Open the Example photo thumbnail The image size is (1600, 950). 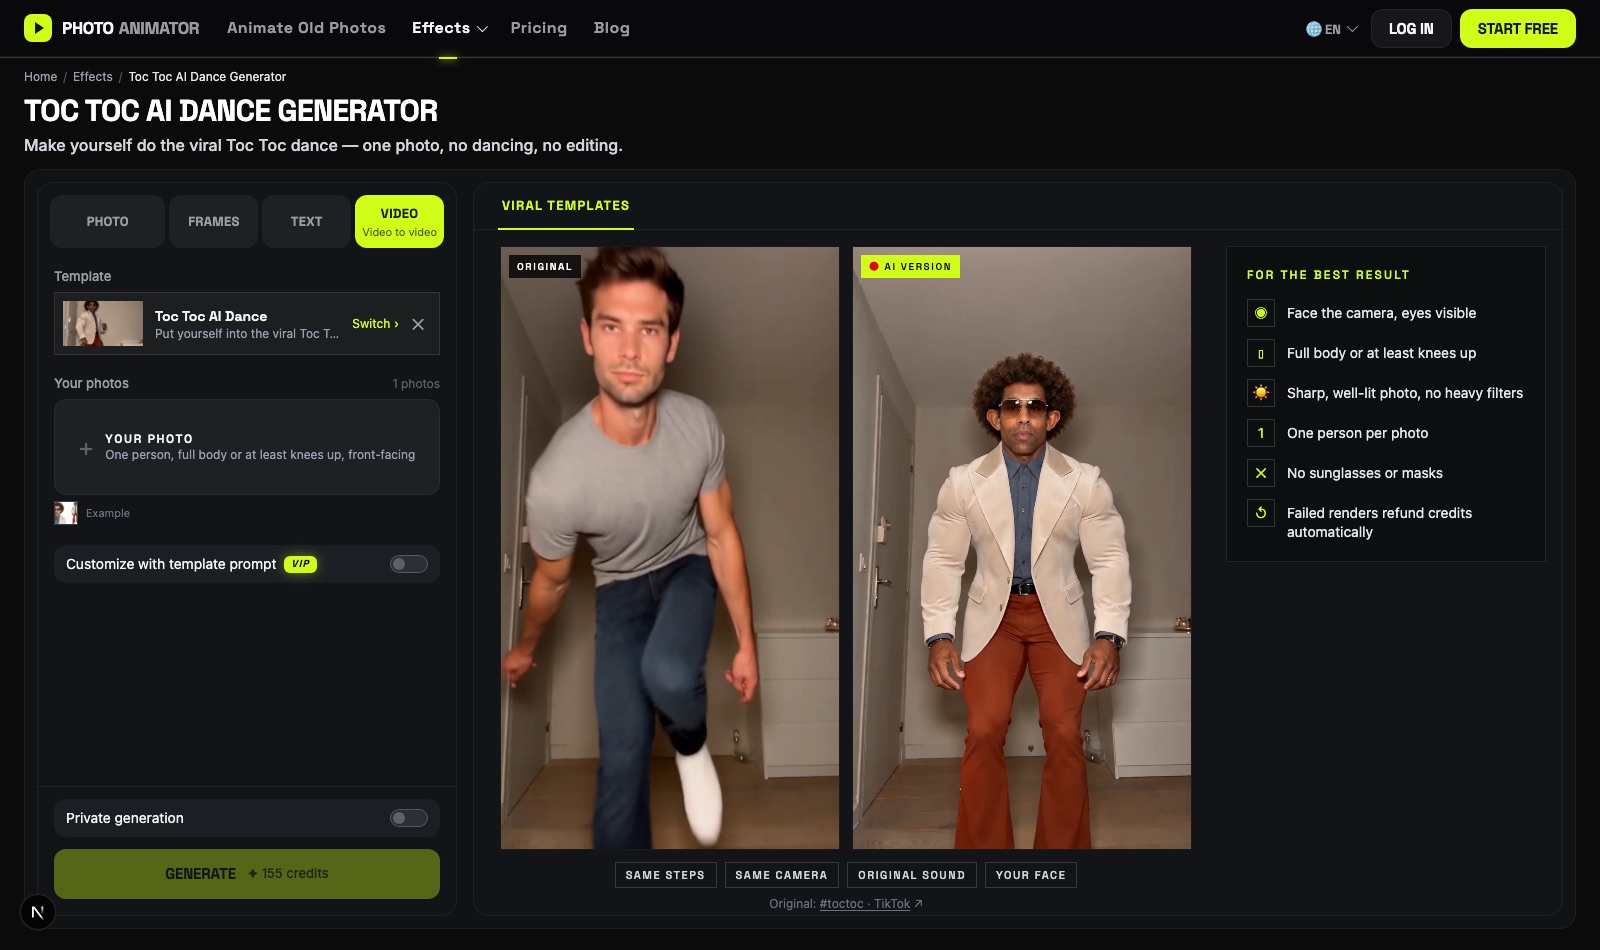tap(66, 513)
